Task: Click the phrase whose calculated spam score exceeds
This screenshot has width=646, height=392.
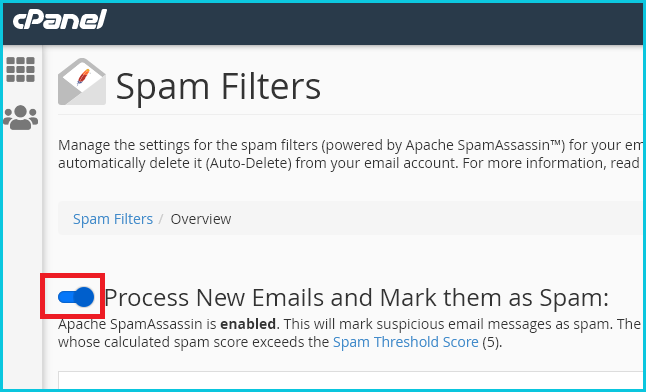Action: (x=193, y=342)
